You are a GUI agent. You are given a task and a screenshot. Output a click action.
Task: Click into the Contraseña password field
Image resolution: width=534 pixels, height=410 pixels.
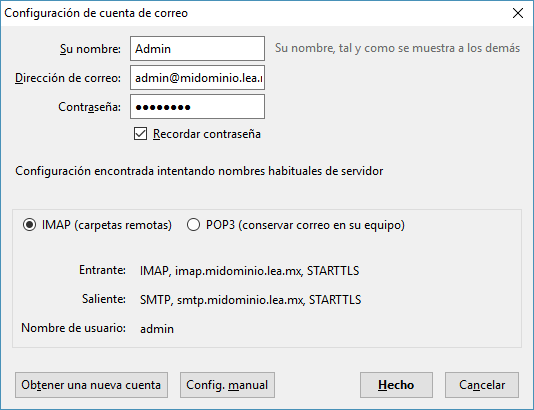[197, 107]
